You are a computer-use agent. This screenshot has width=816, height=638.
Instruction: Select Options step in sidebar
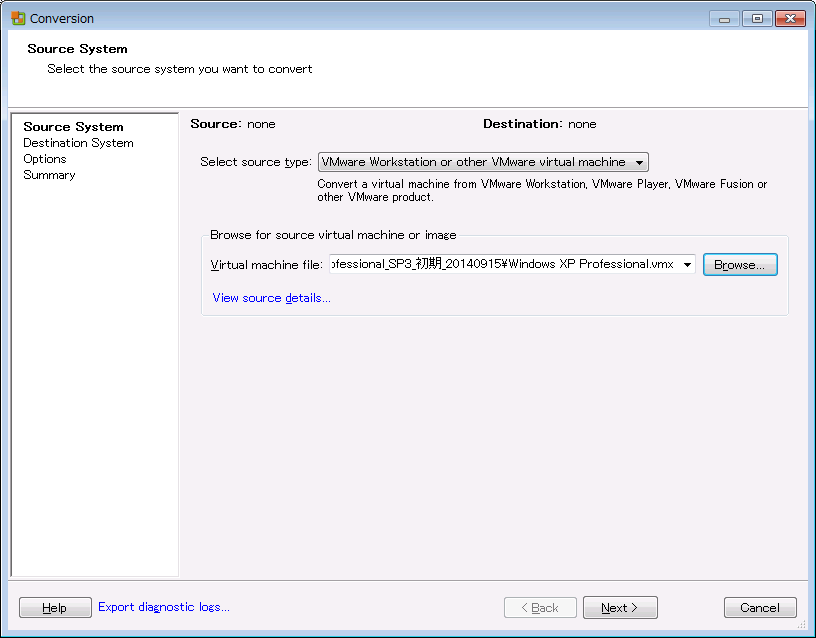(x=45, y=159)
